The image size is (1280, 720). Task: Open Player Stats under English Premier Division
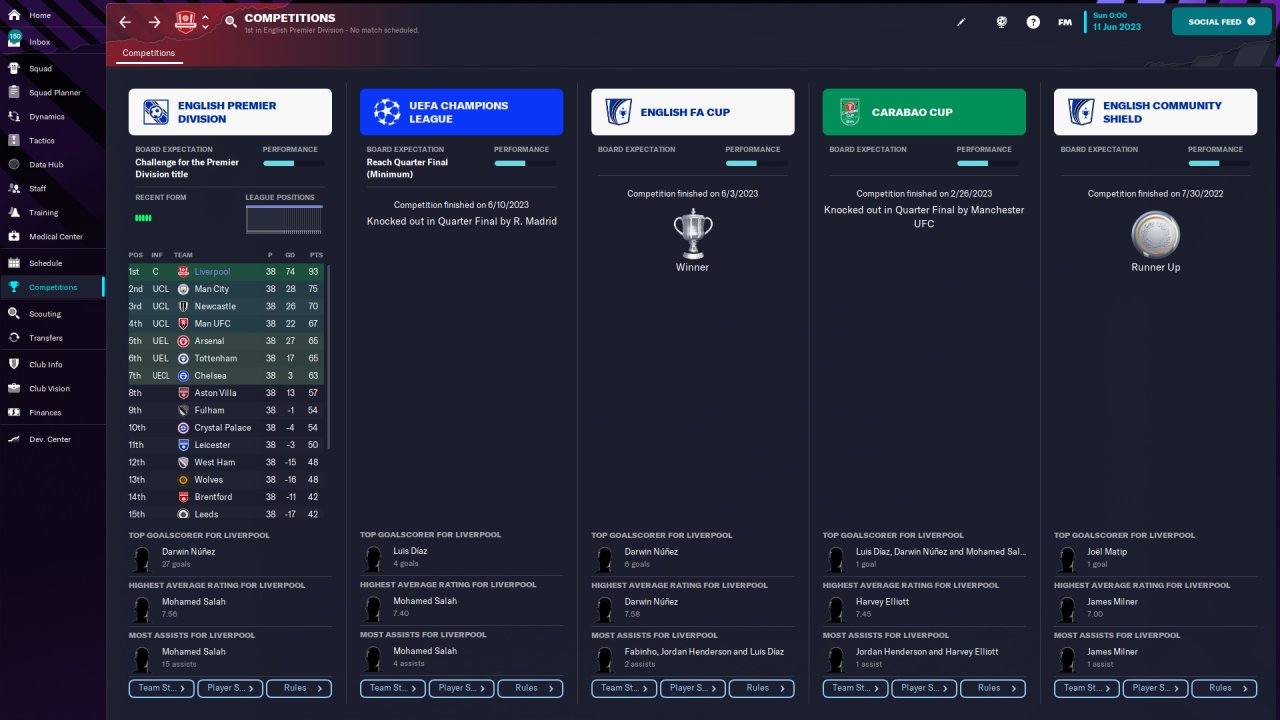click(230, 688)
